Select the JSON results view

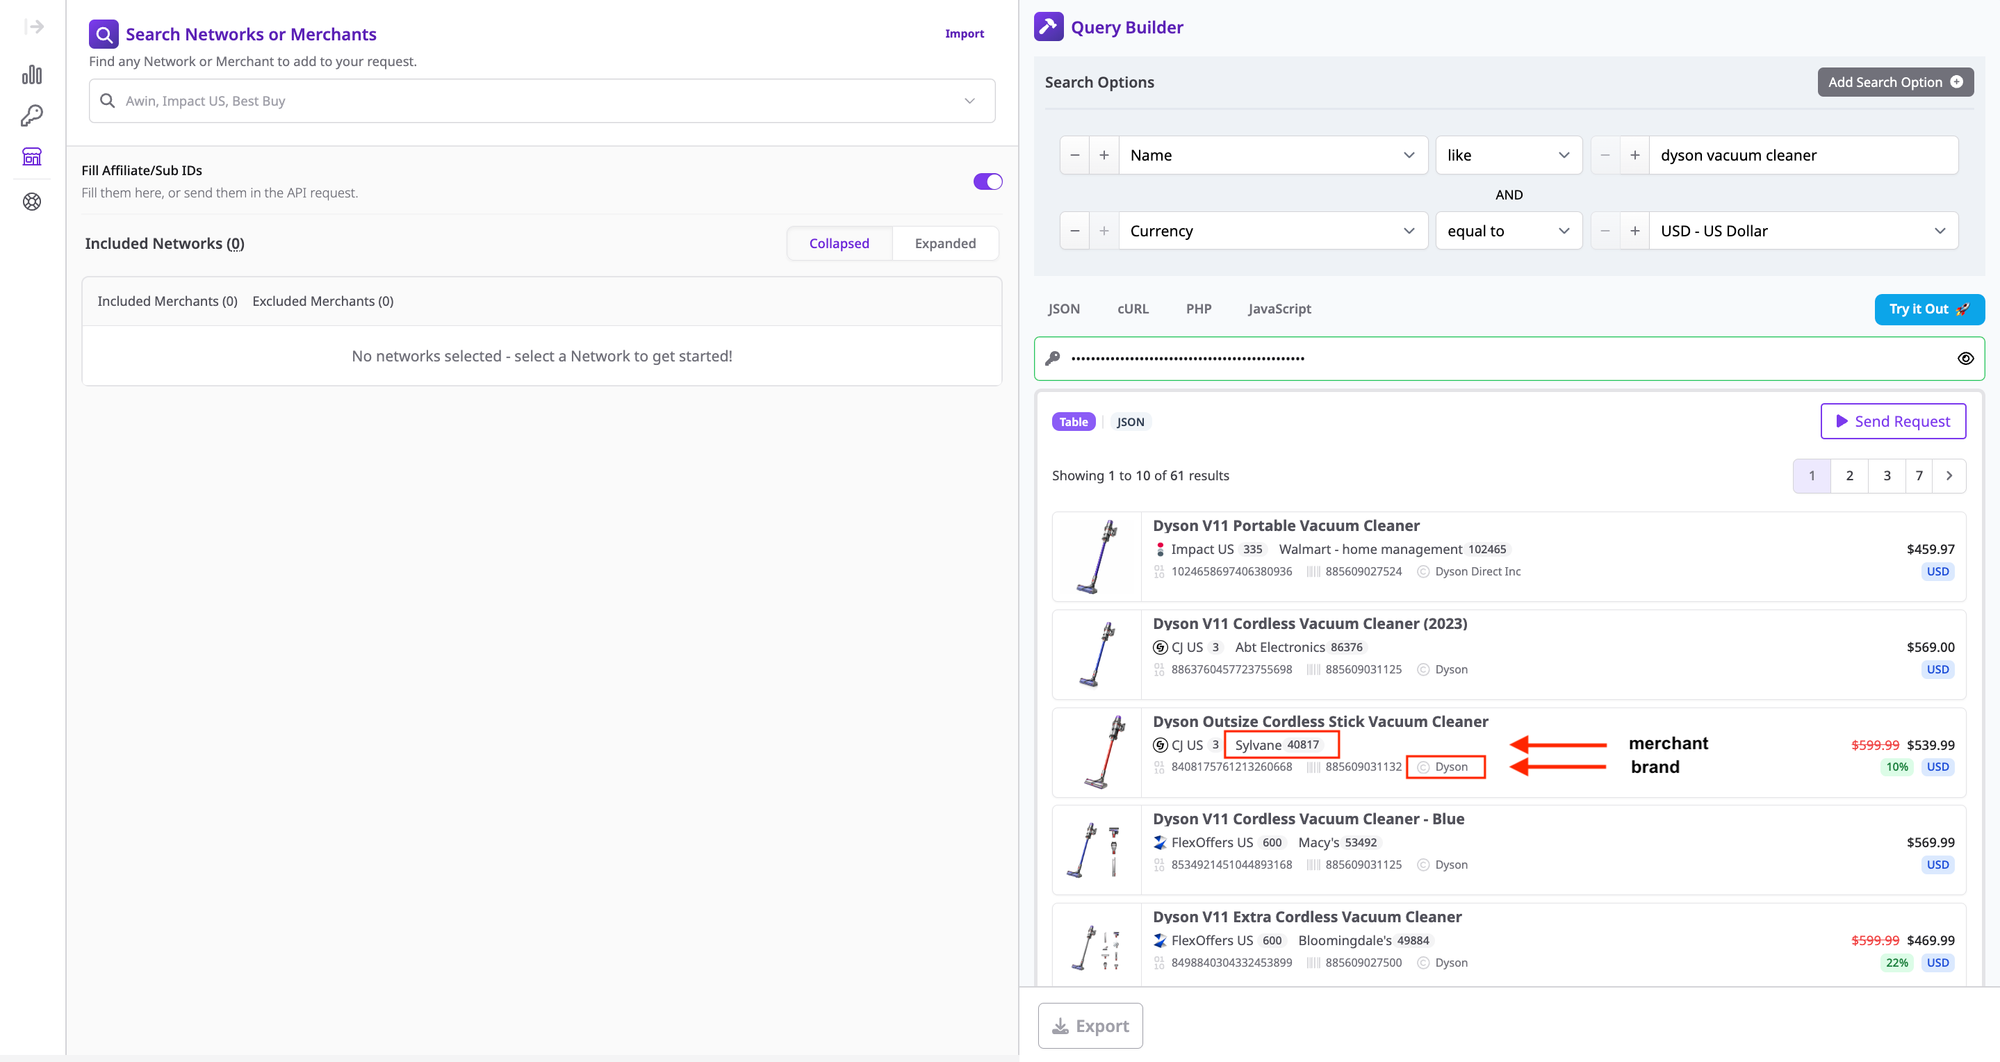click(x=1130, y=422)
